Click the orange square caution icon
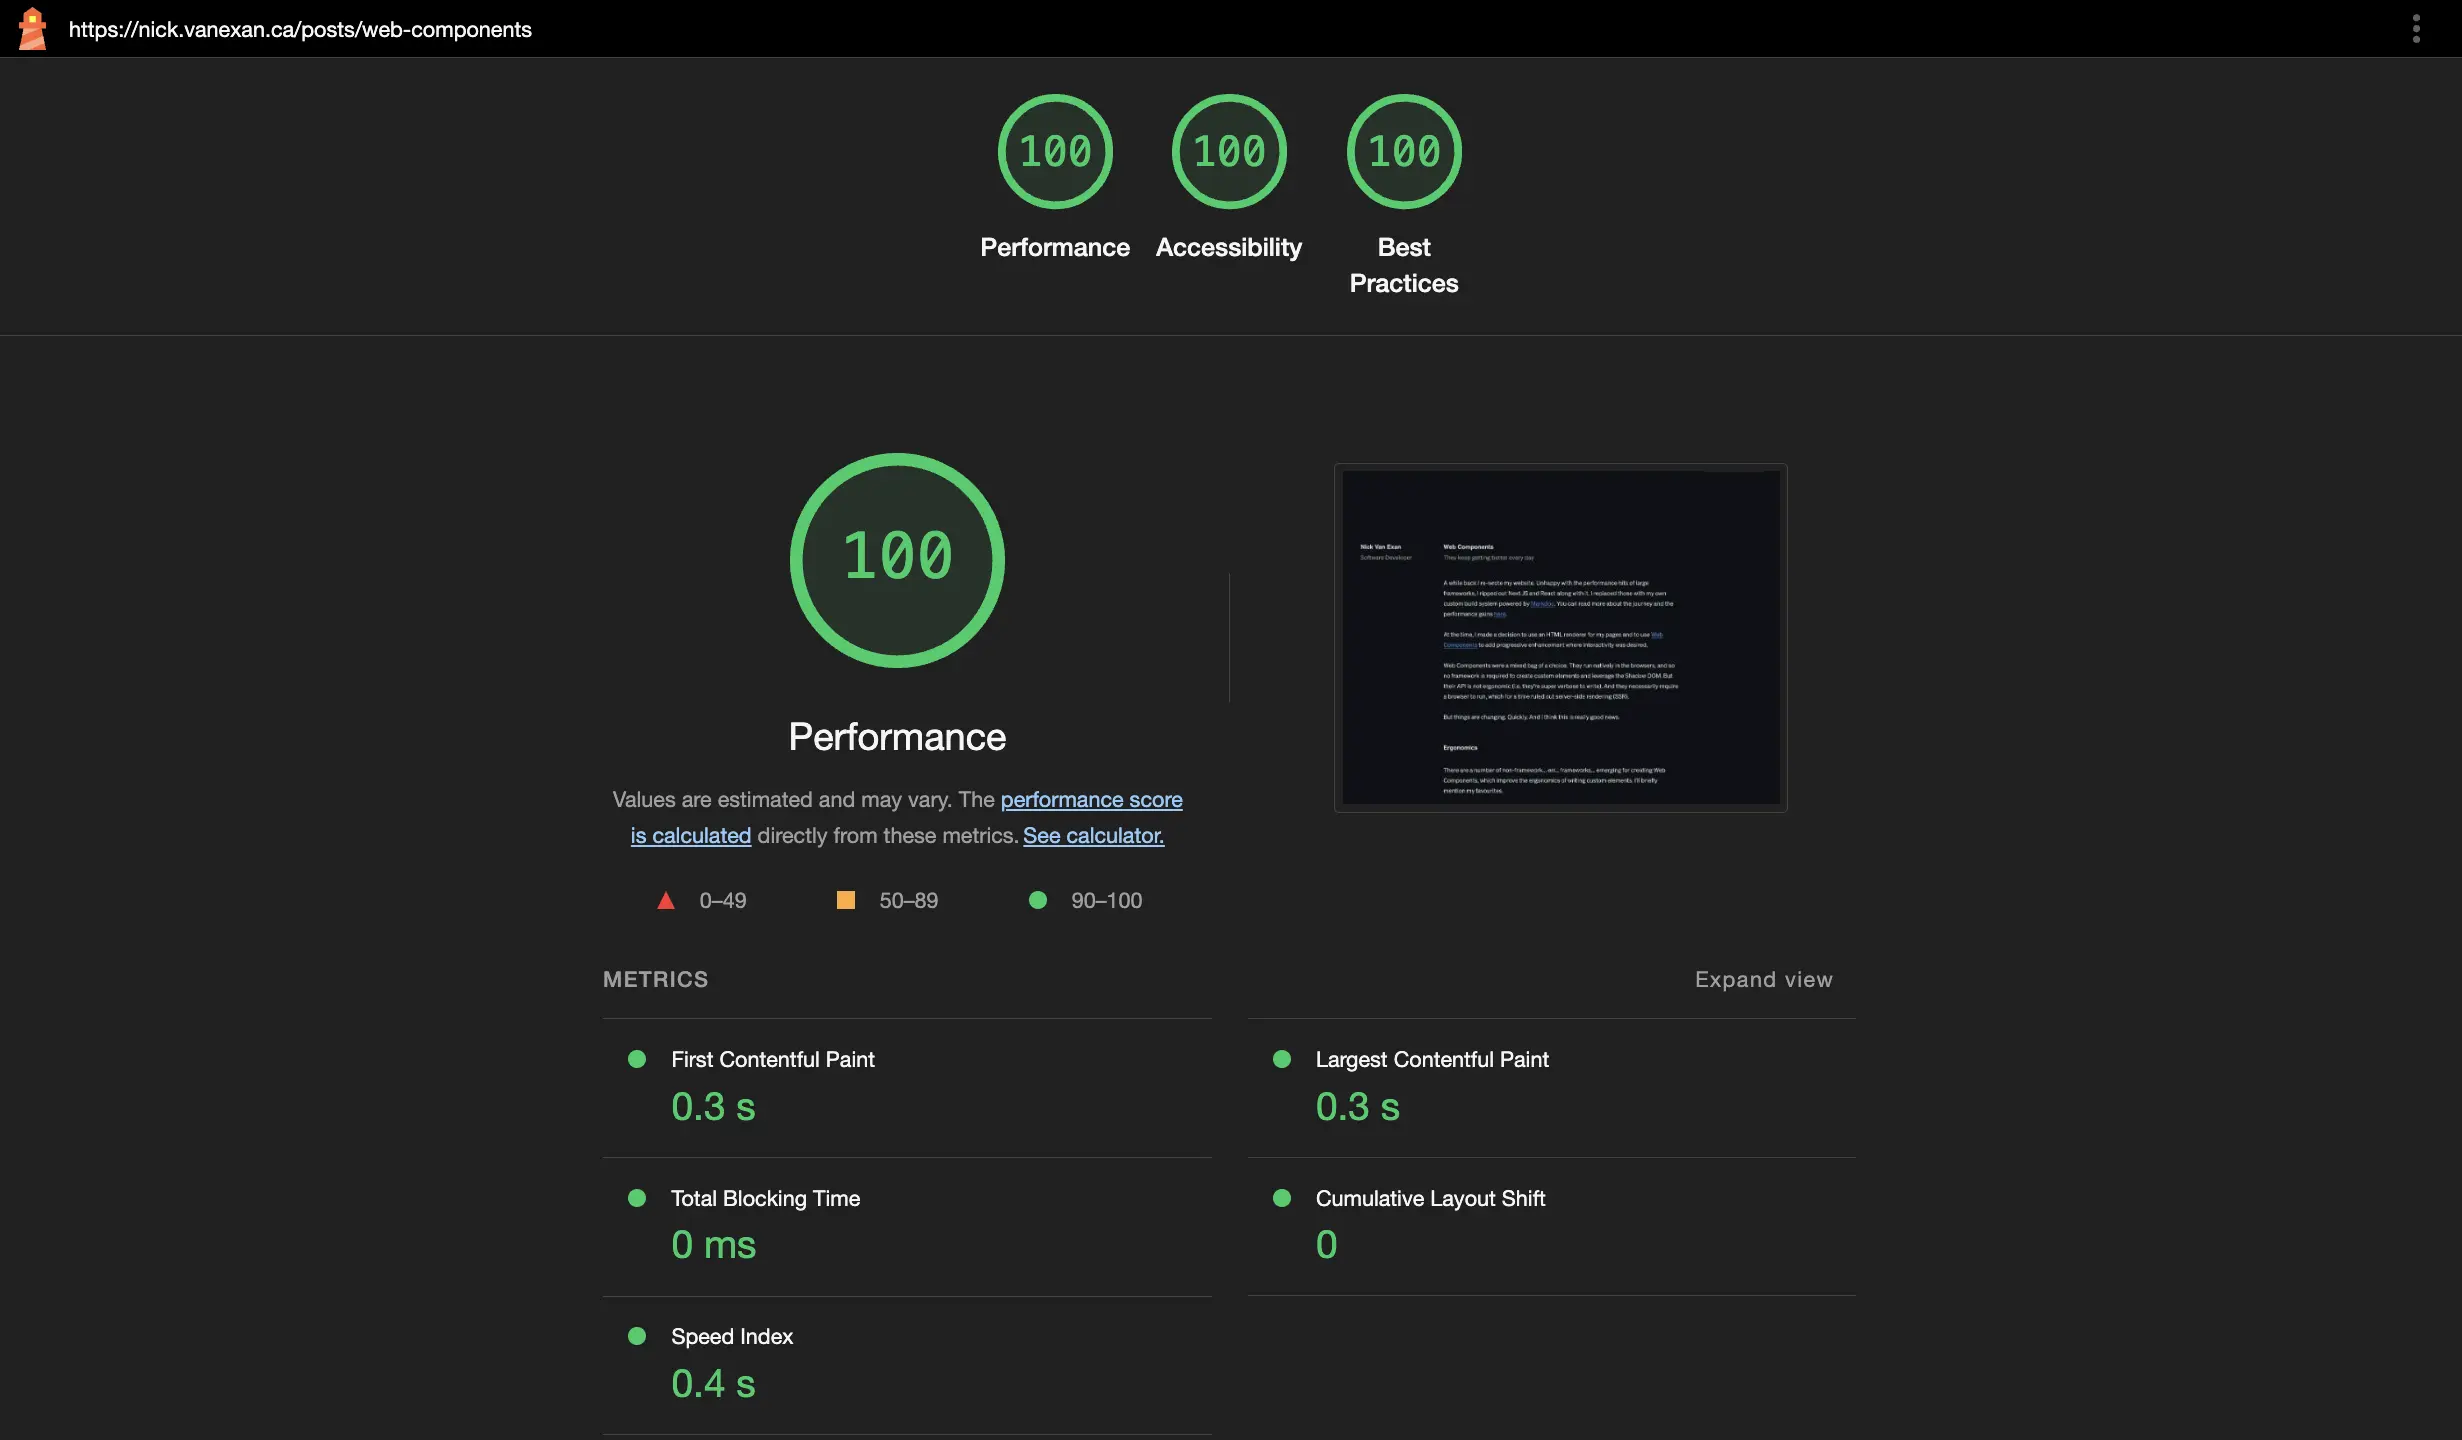 843,900
